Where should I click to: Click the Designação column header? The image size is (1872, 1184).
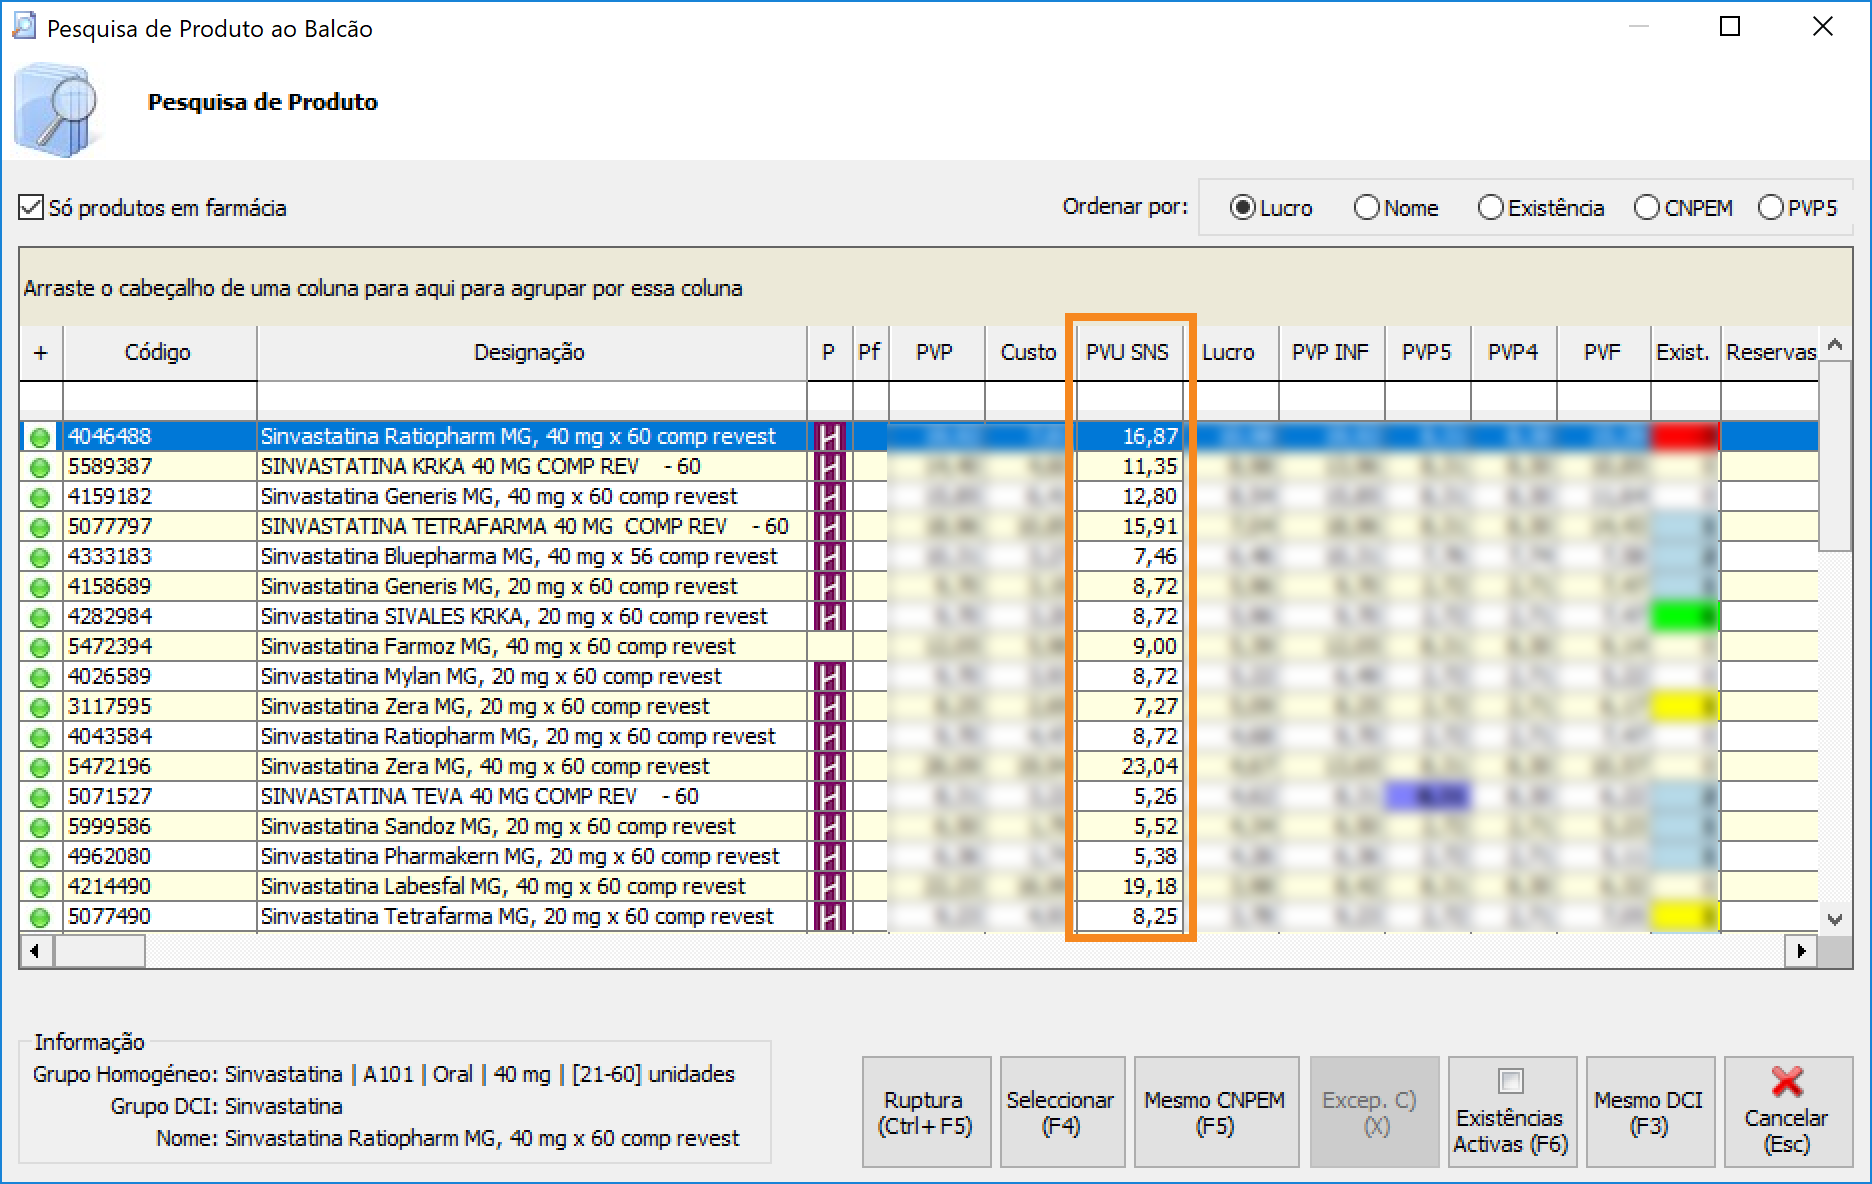[x=530, y=353]
